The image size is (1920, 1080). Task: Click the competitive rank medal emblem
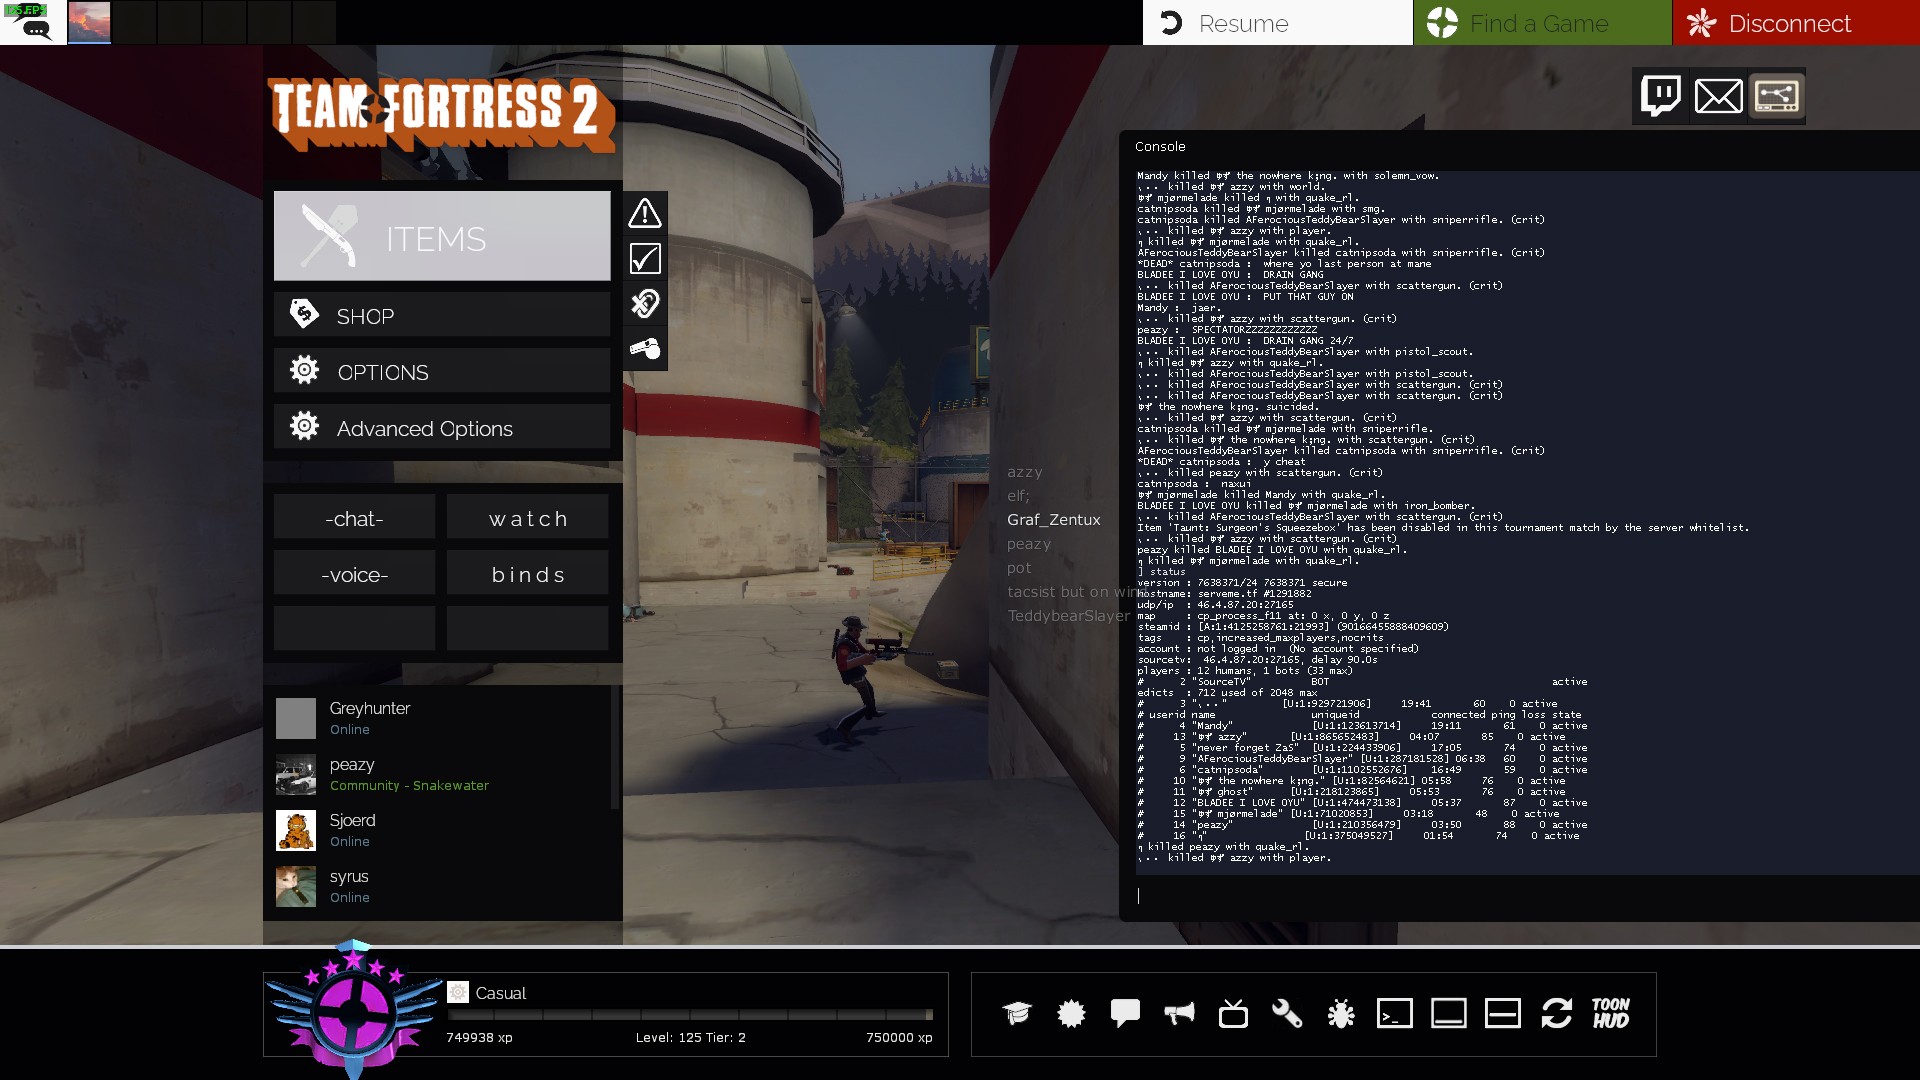pos(354,1008)
